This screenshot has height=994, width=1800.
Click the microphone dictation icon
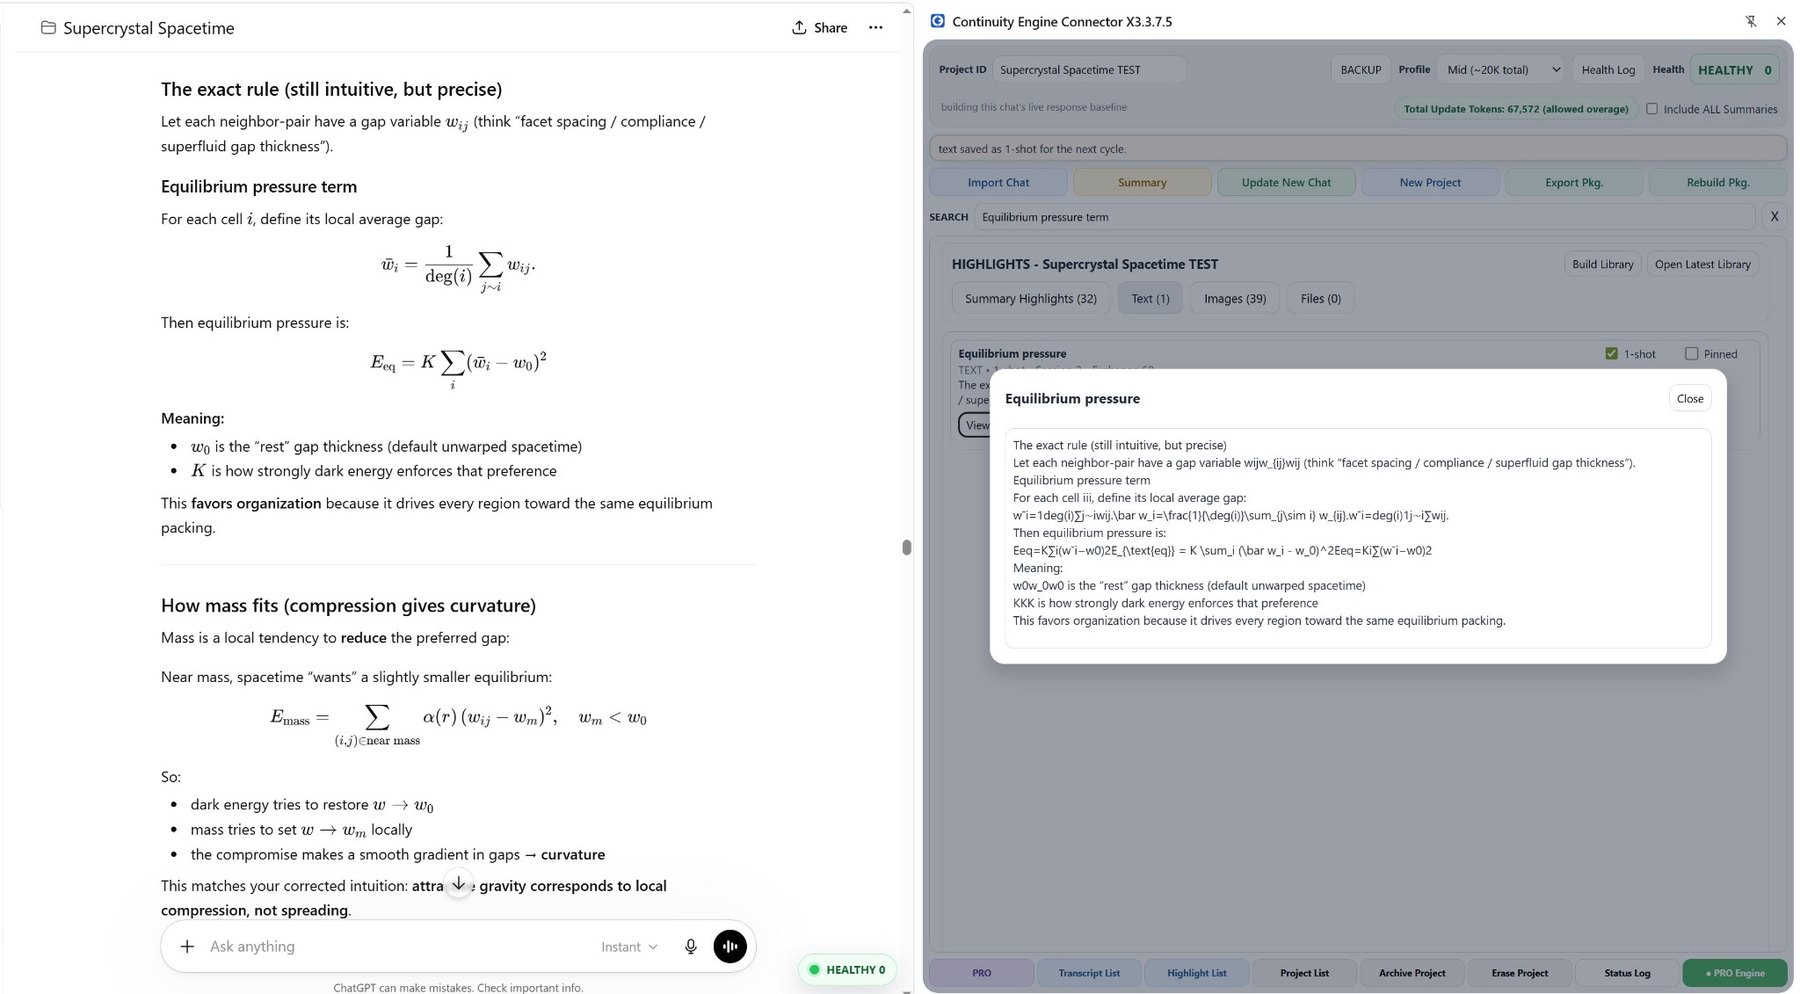tap(690, 946)
